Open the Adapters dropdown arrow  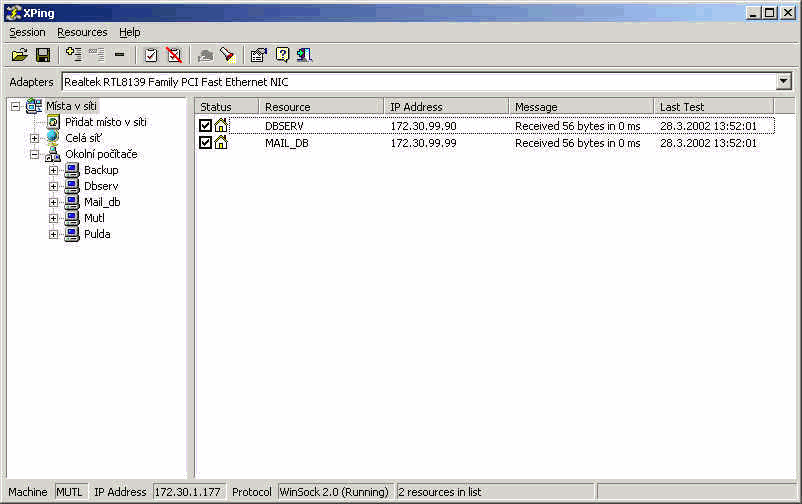pyautogui.click(x=784, y=81)
